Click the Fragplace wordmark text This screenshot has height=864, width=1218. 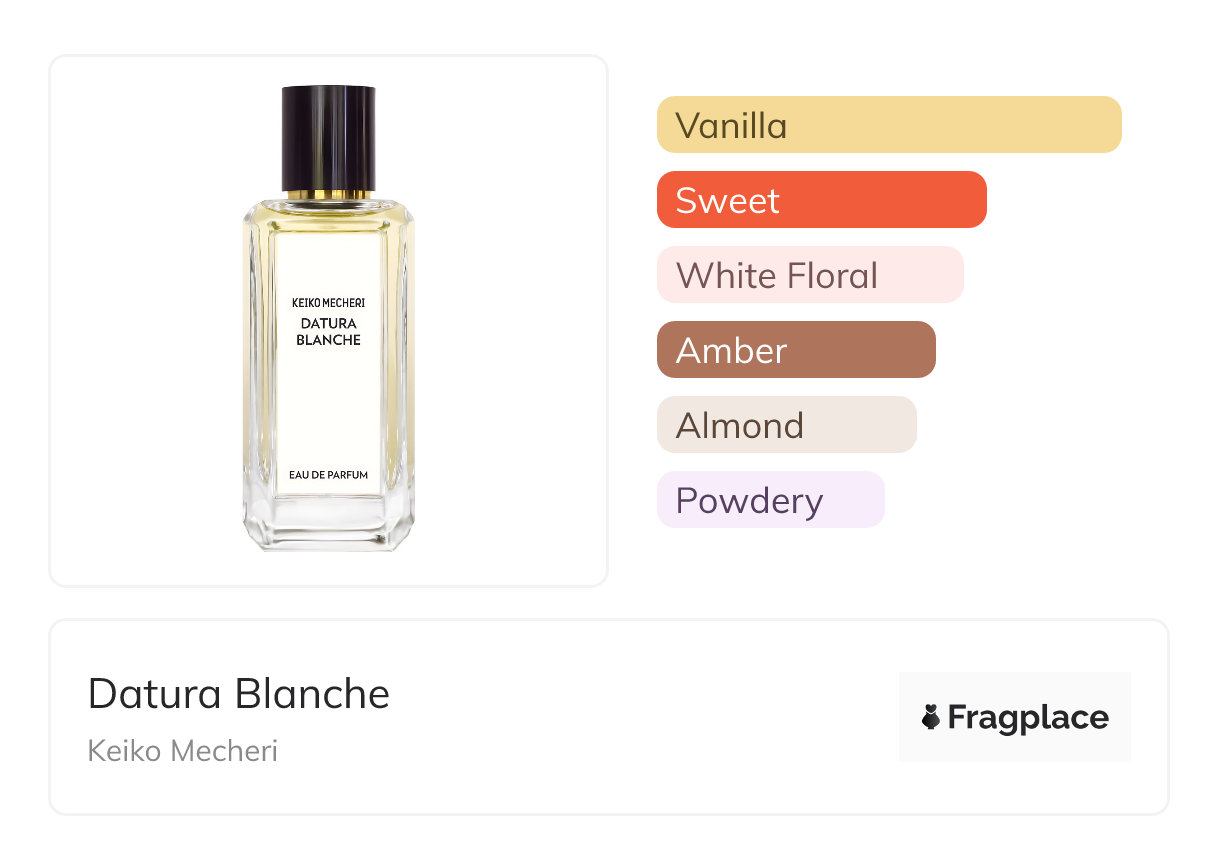(1028, 717)
